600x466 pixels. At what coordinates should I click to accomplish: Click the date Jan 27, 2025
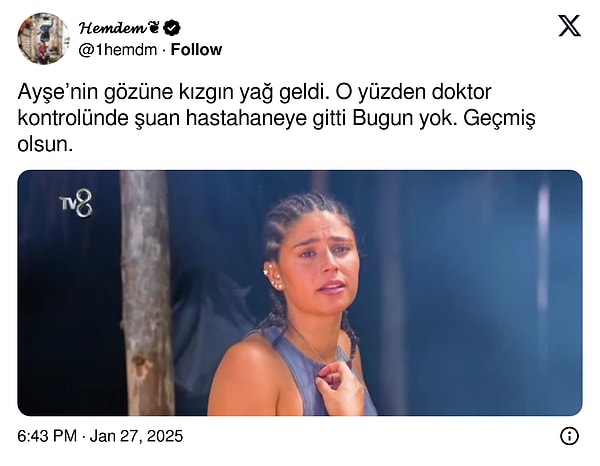(136, 436)
